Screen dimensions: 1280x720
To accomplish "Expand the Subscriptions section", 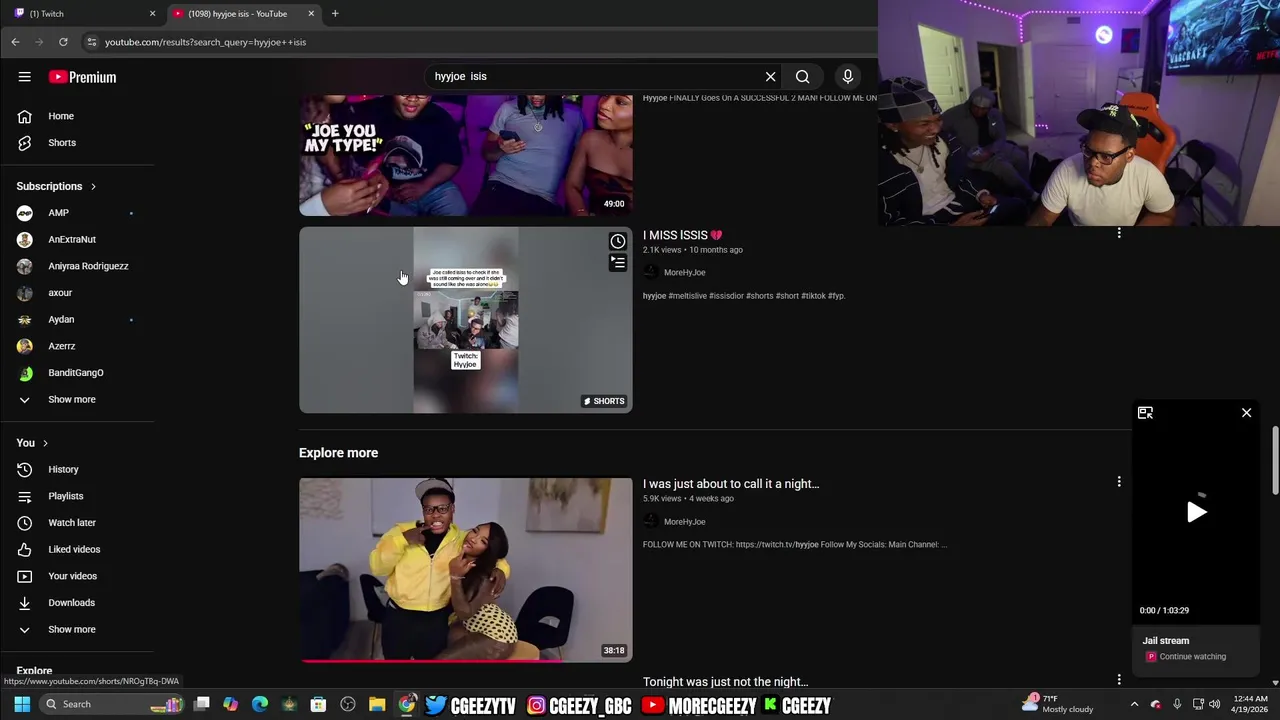I will point(57,186).
